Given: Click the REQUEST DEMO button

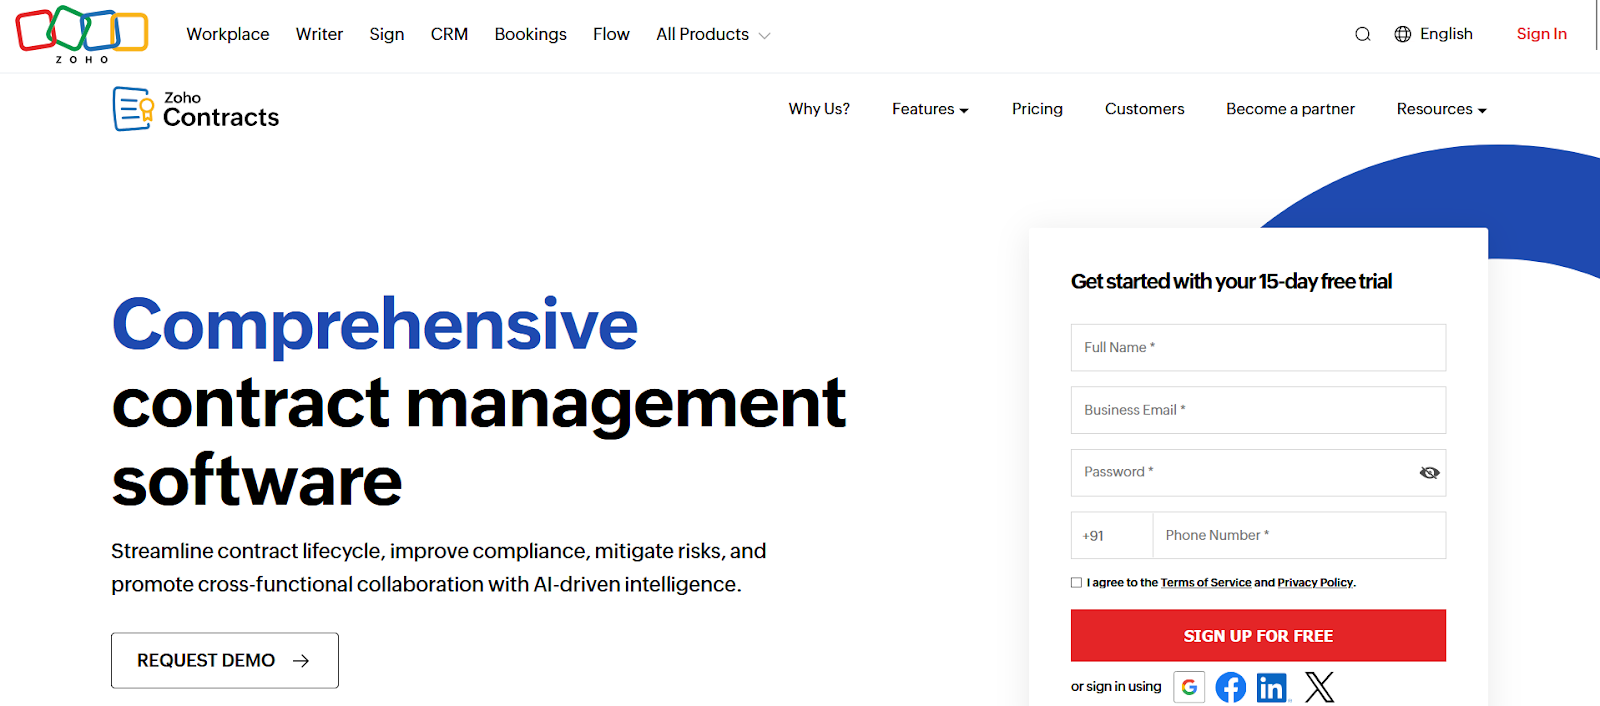Looking at the screenshot, I should (225, 660).
